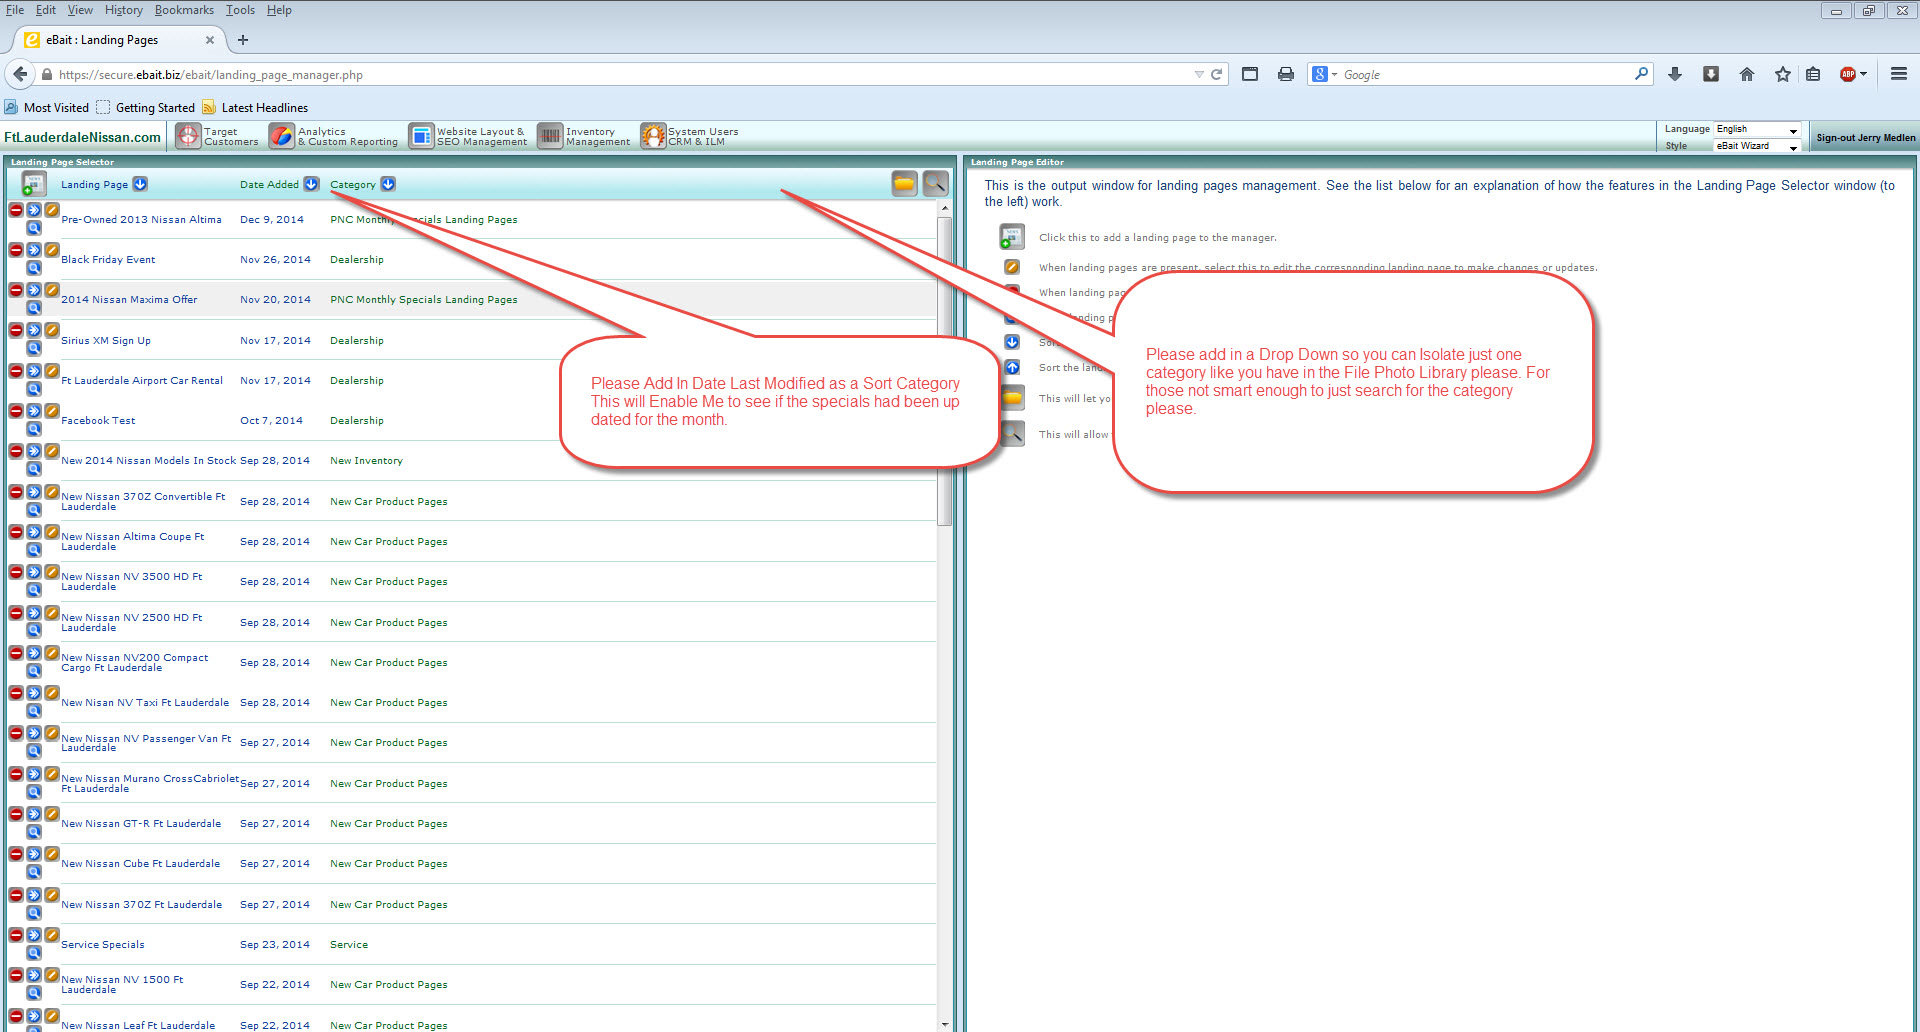Open the 2014 Nissan Maxima Offer link
This screenshot has width=1920, height=1032.
pos(129,300)
